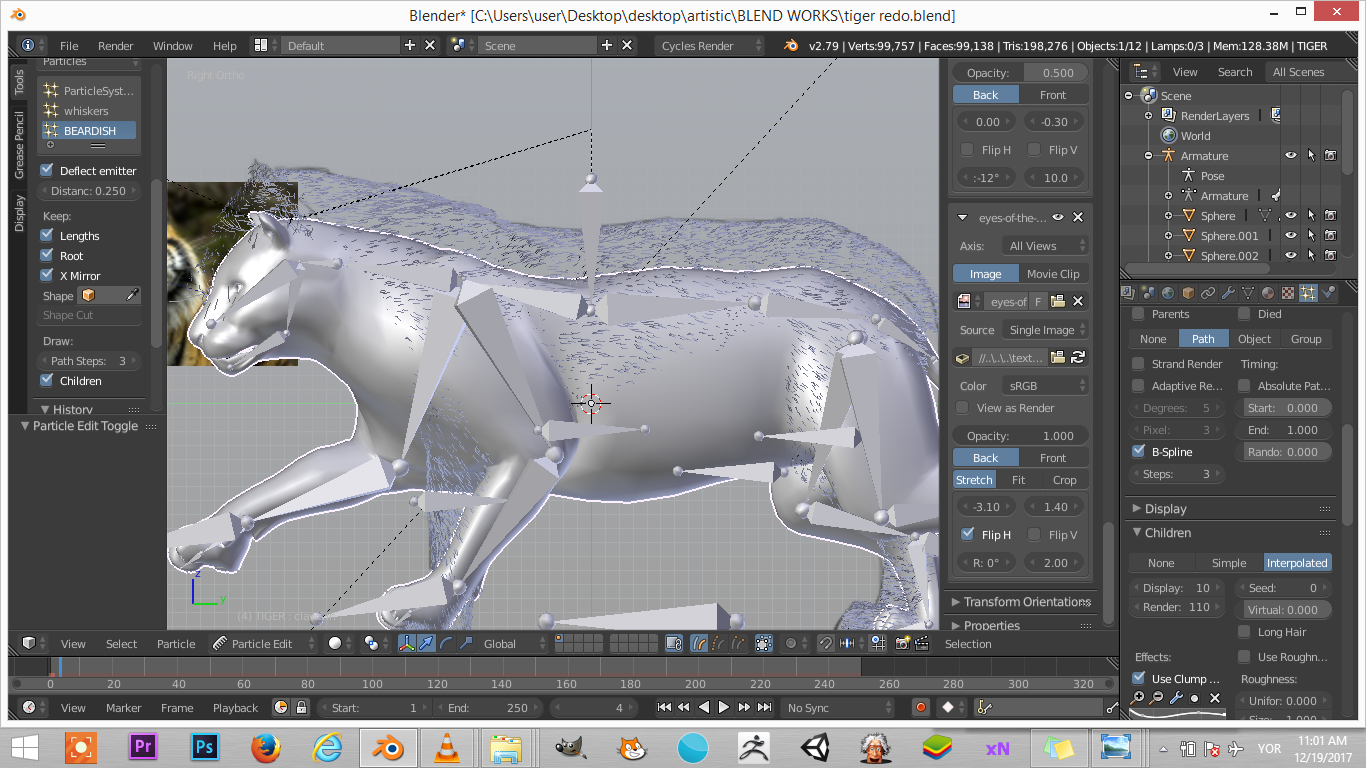1366x768 pixels.
Task: Open the Render menu
Action: click(116, 45)
